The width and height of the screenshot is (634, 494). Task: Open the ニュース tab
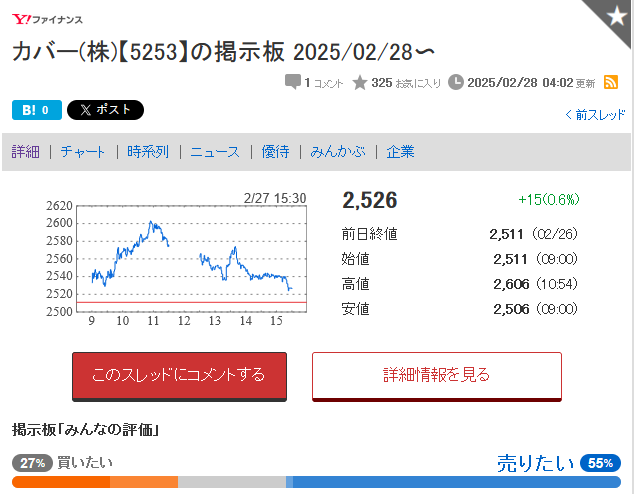[x=215, y=152]
